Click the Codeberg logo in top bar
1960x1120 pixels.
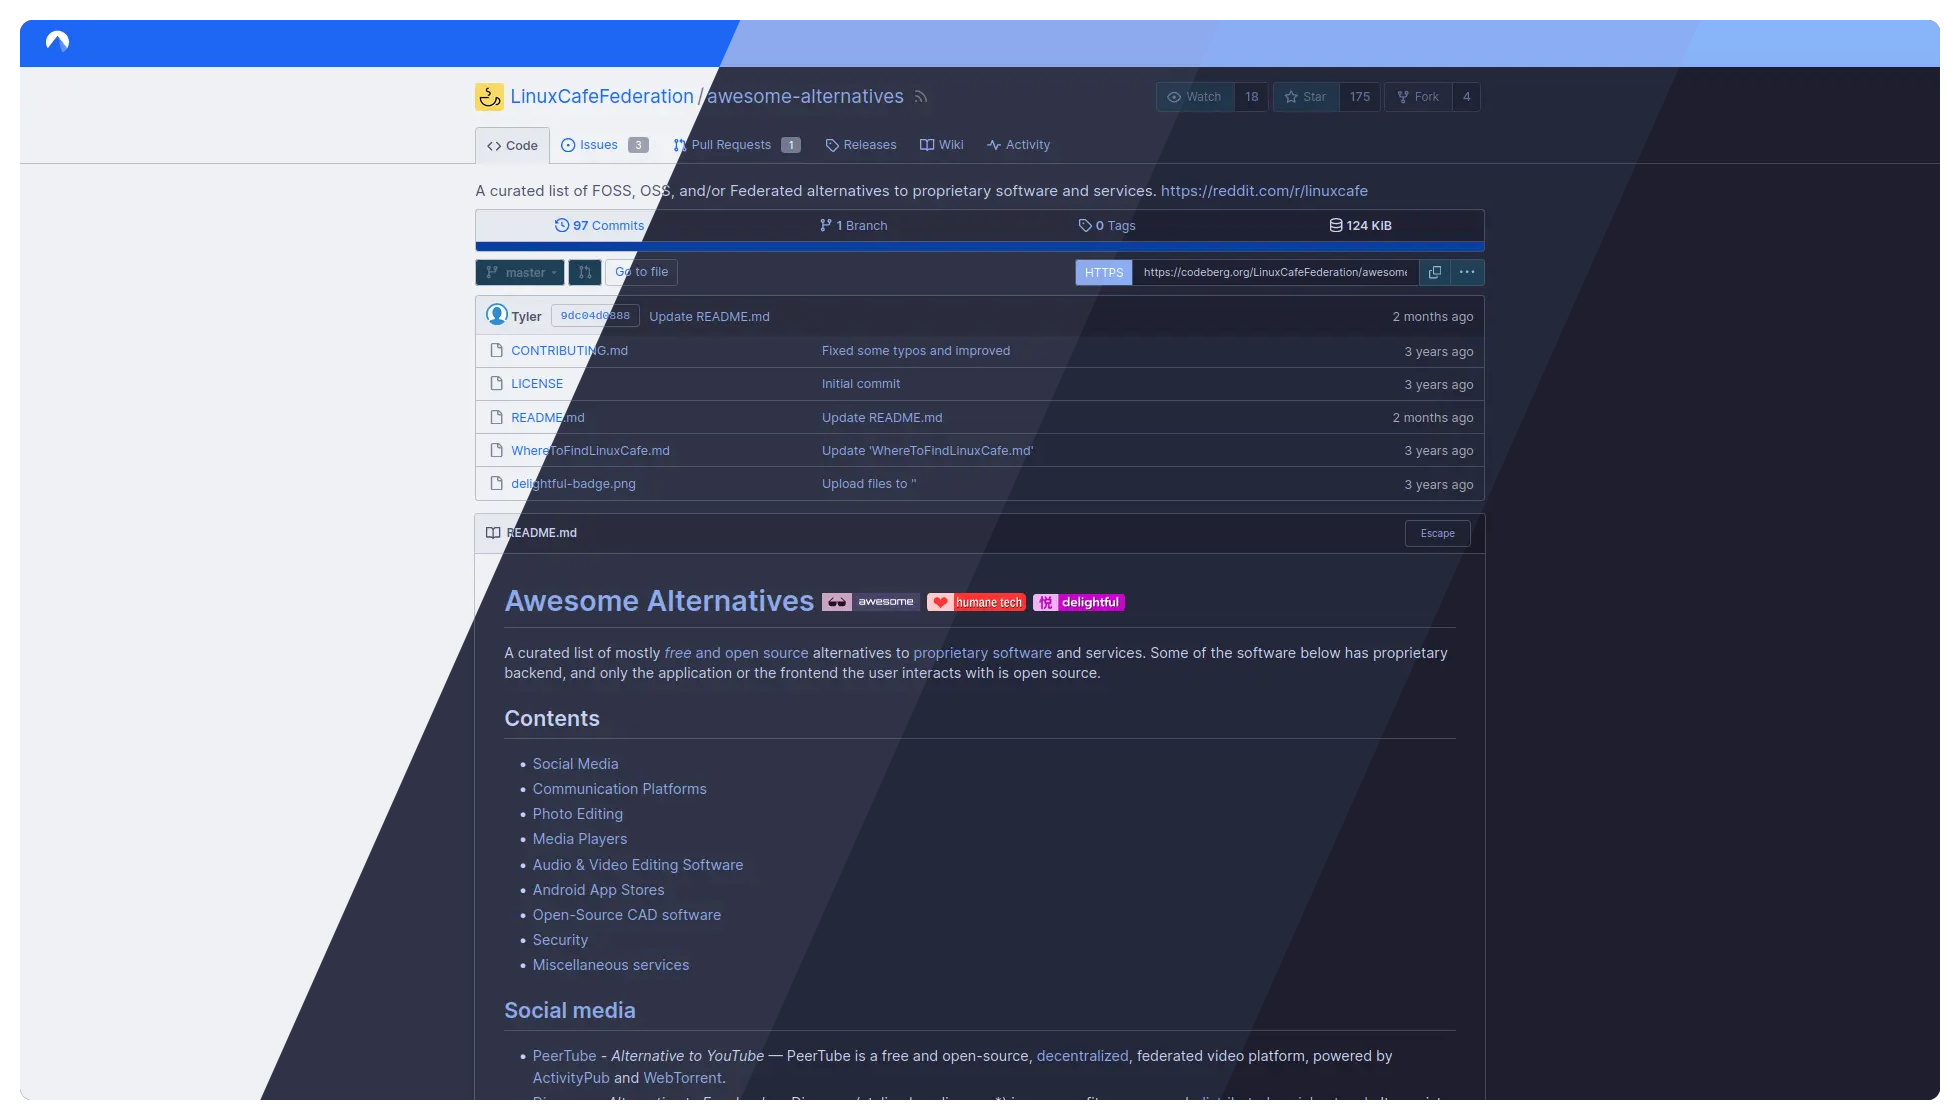[58, 42]
